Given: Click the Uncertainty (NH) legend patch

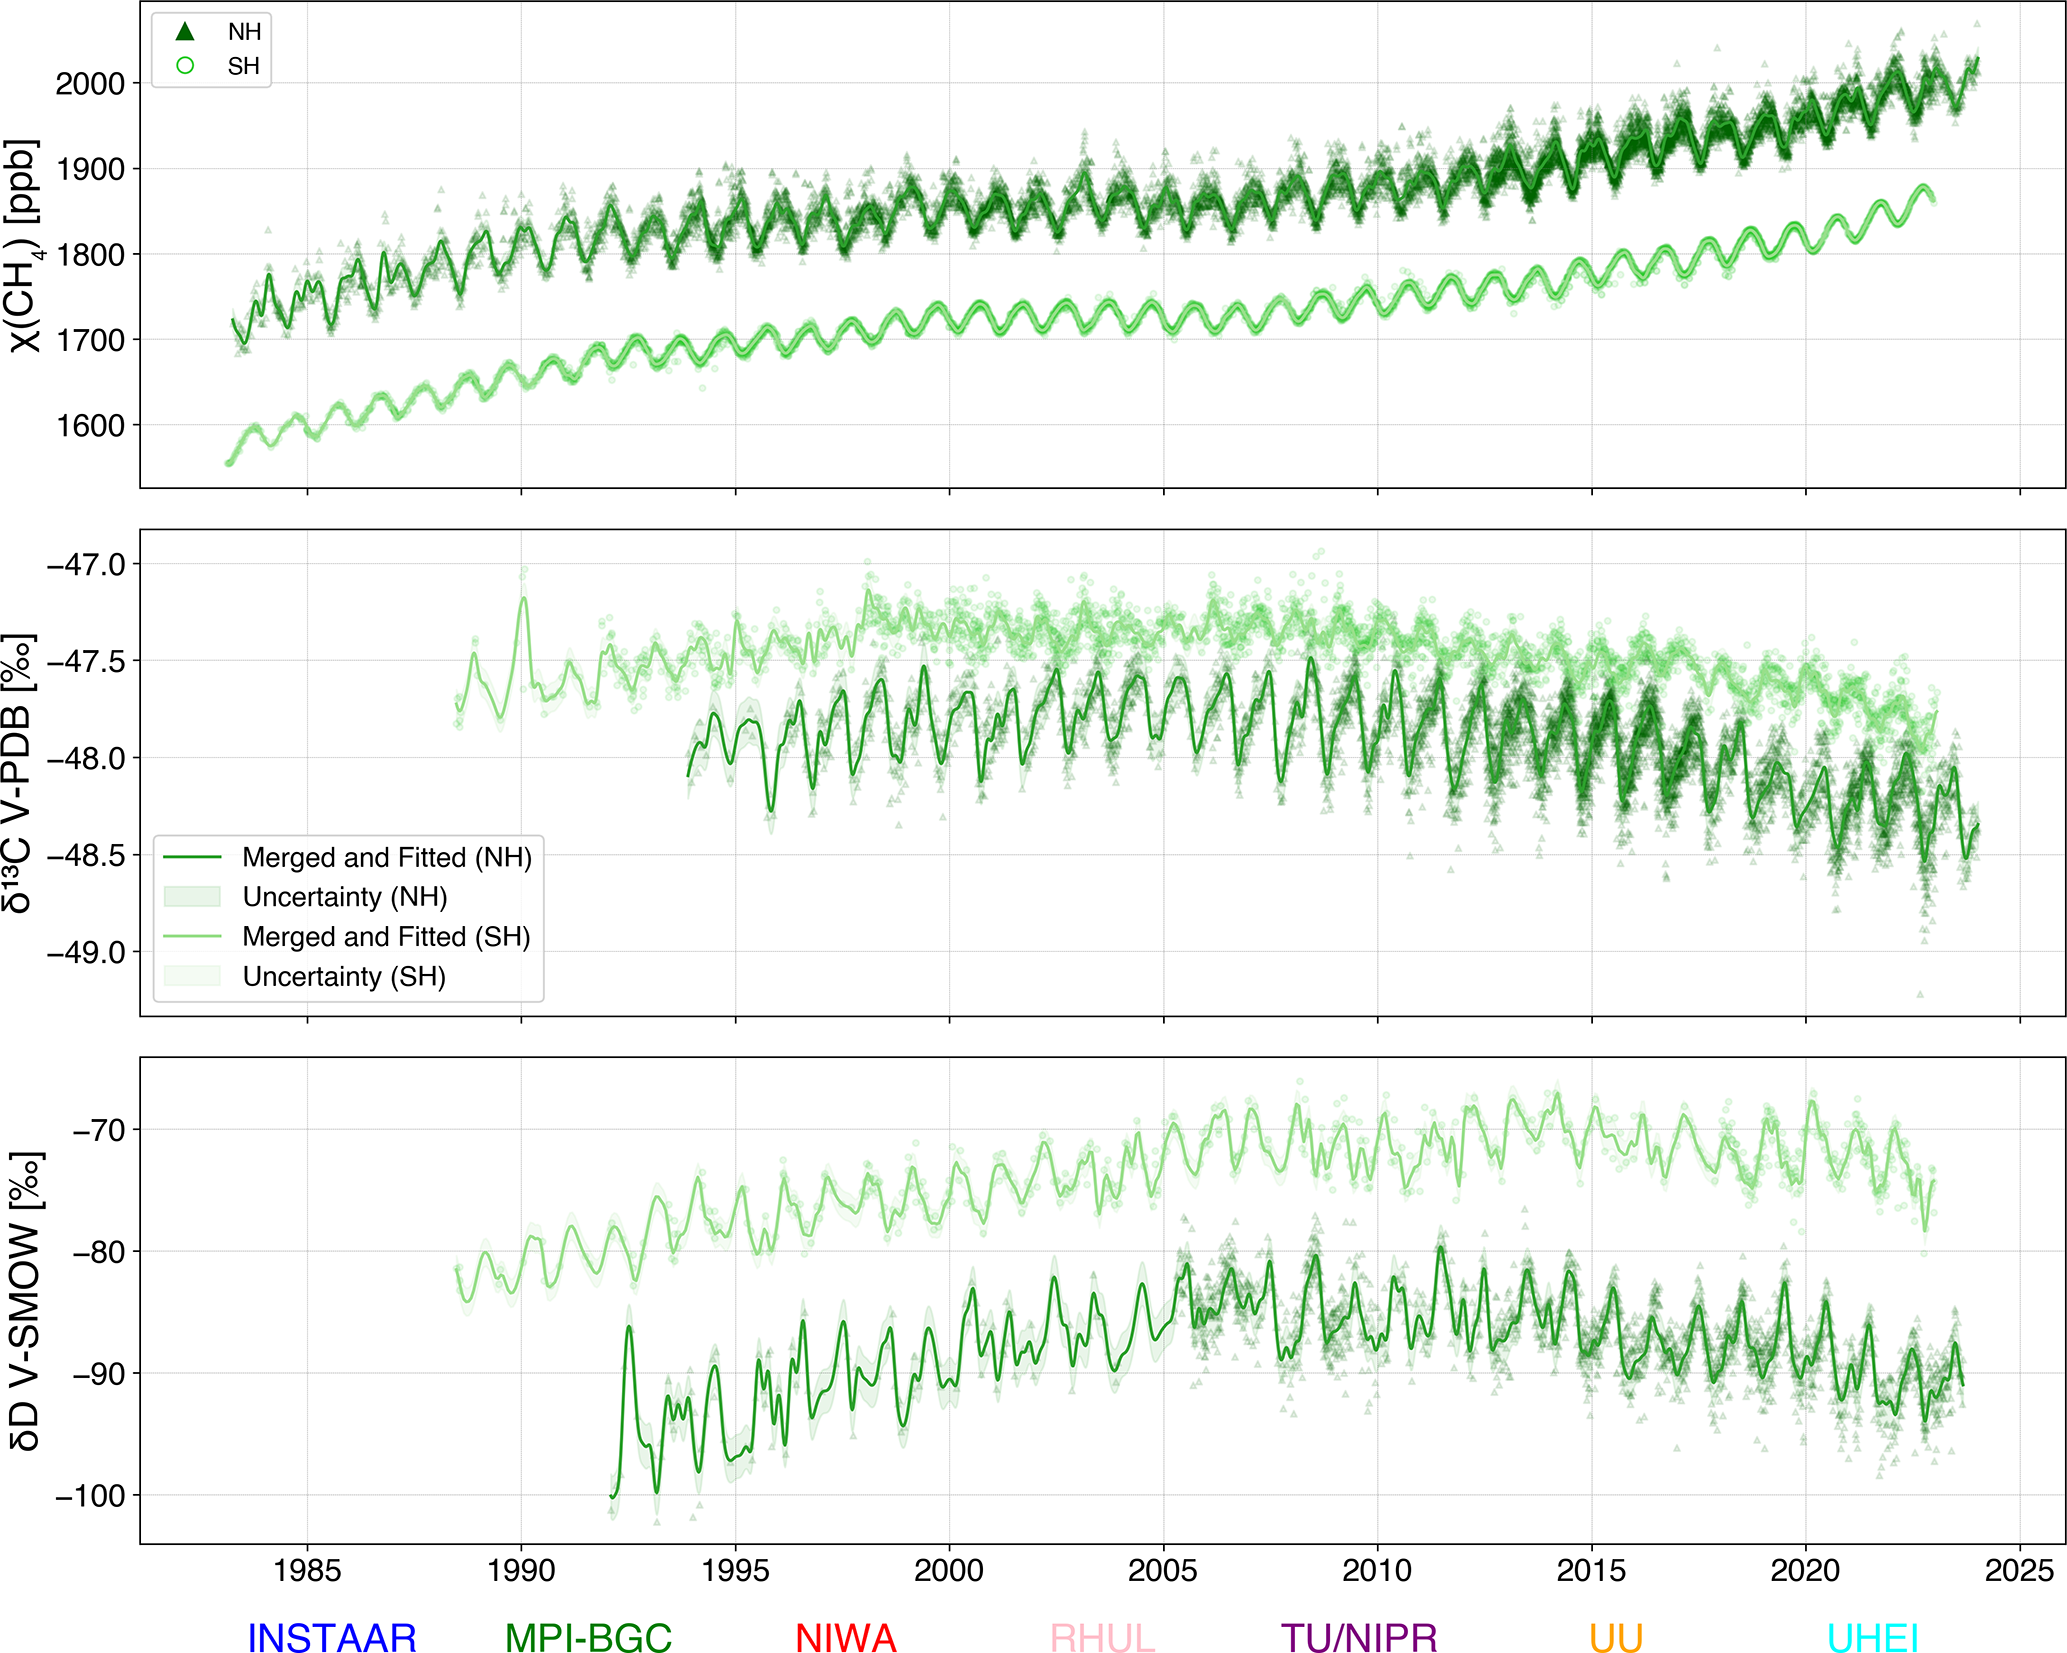Looking at the screenshot, I should pyautogui.click(x=192, y=896).
